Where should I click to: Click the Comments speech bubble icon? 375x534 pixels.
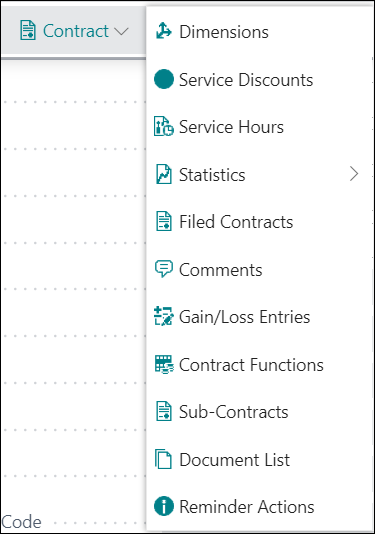164,269
